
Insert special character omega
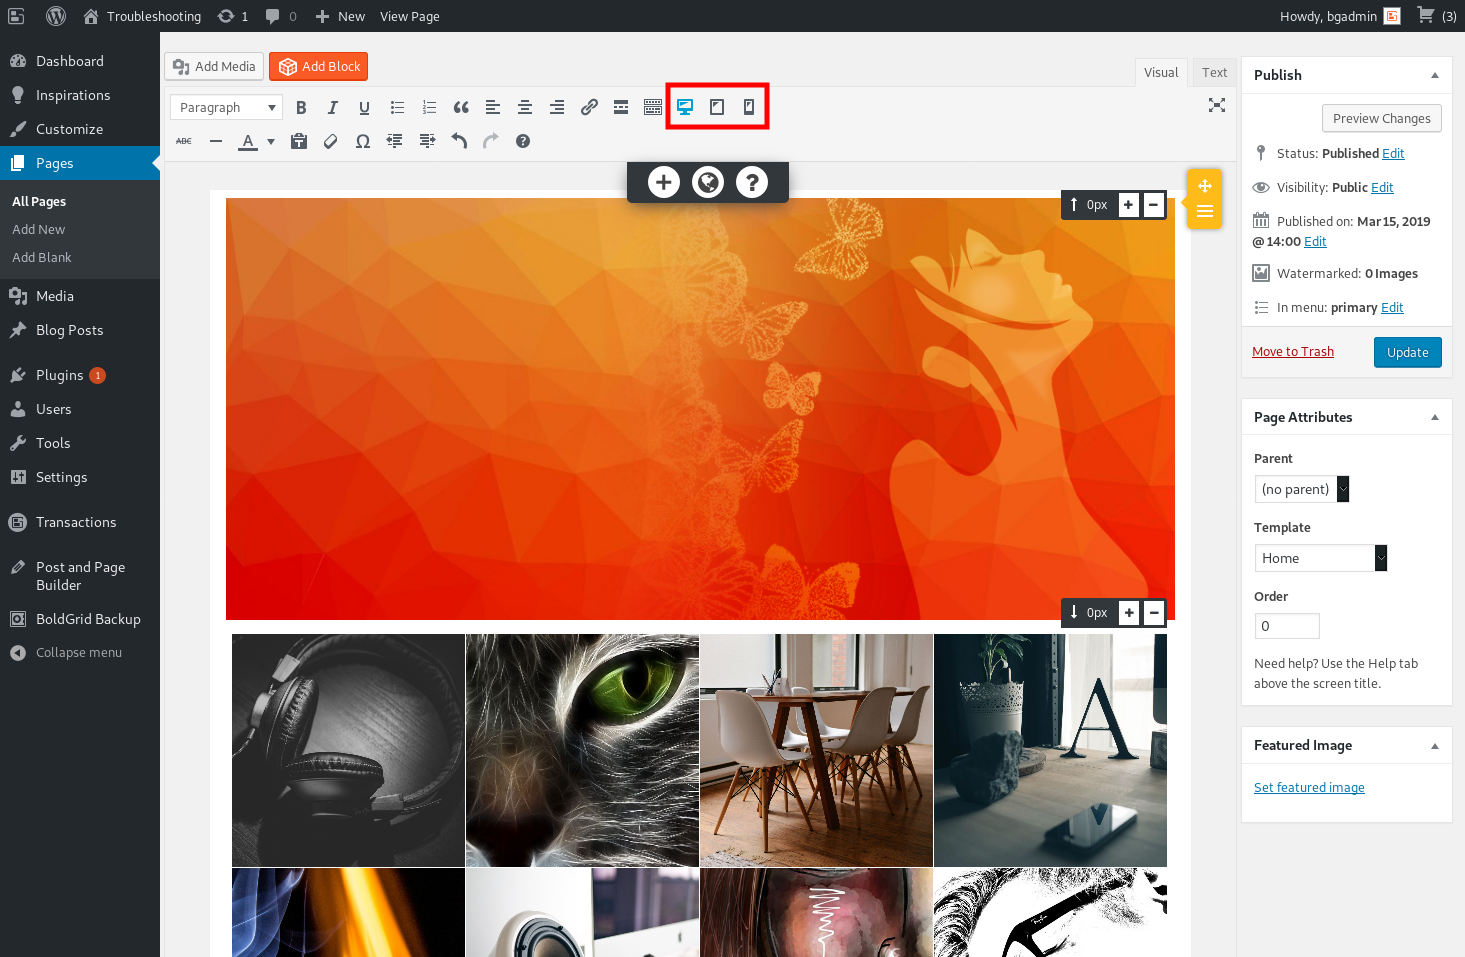point(363,141)
